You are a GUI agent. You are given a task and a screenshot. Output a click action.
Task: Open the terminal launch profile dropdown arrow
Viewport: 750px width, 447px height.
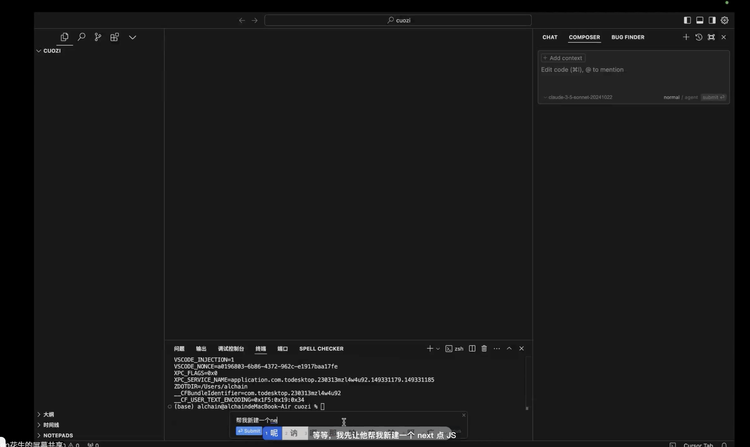tap(438, 349)
